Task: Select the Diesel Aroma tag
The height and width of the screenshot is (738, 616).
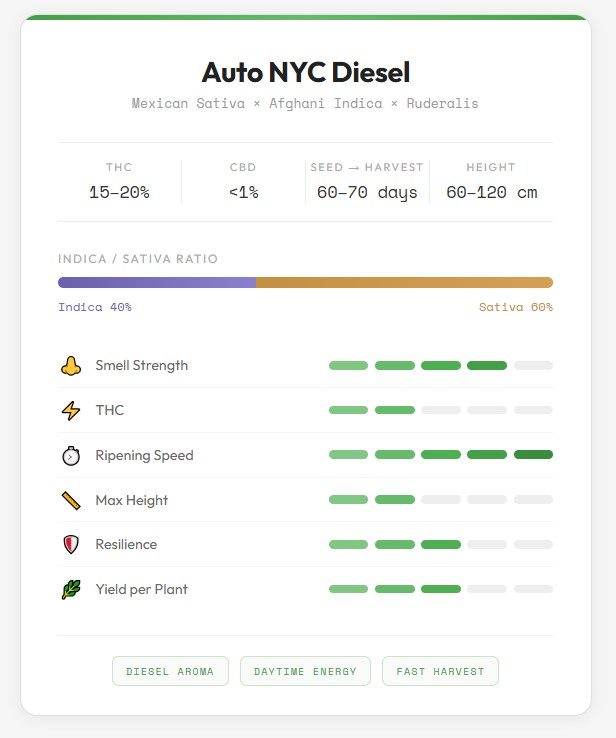Action: coord(170,671)
